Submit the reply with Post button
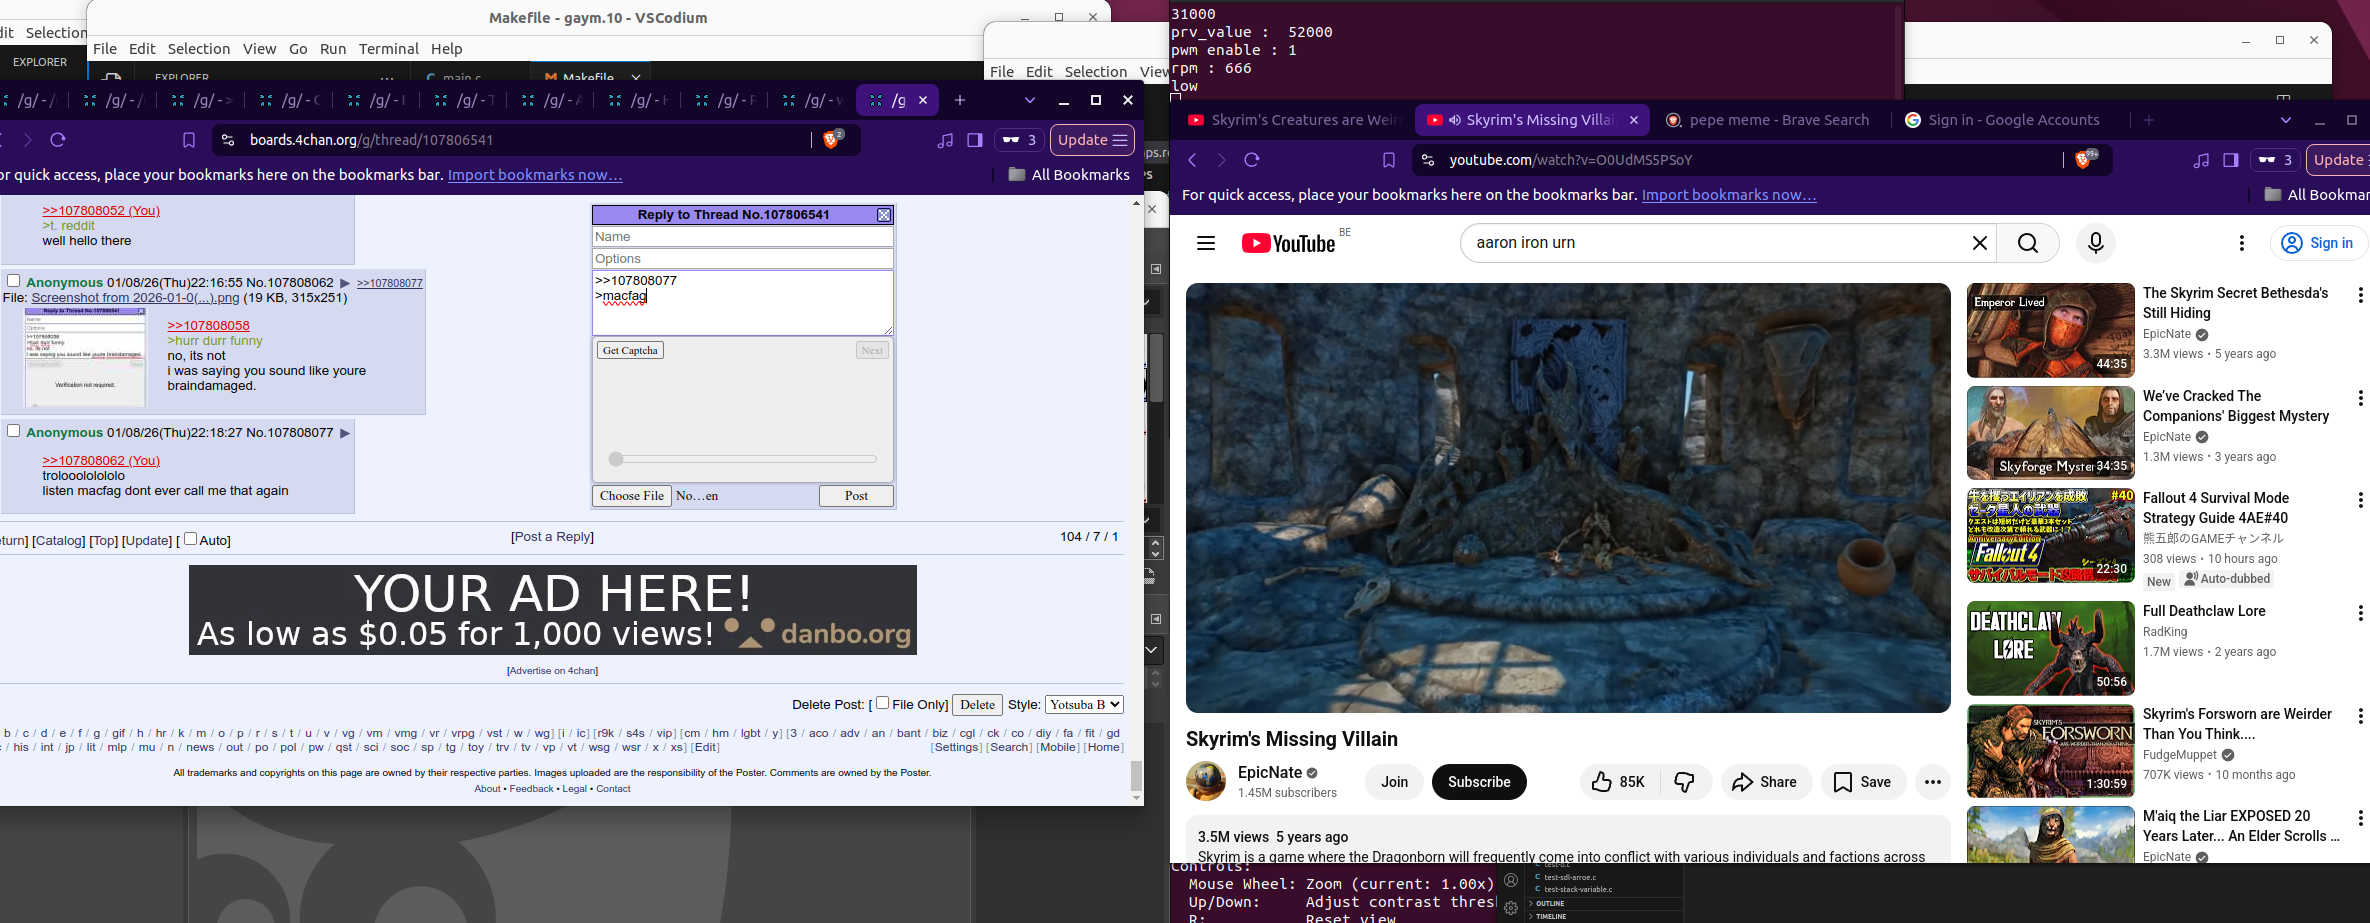Screen dimensions: 2370x923 [x=856, y=496]
